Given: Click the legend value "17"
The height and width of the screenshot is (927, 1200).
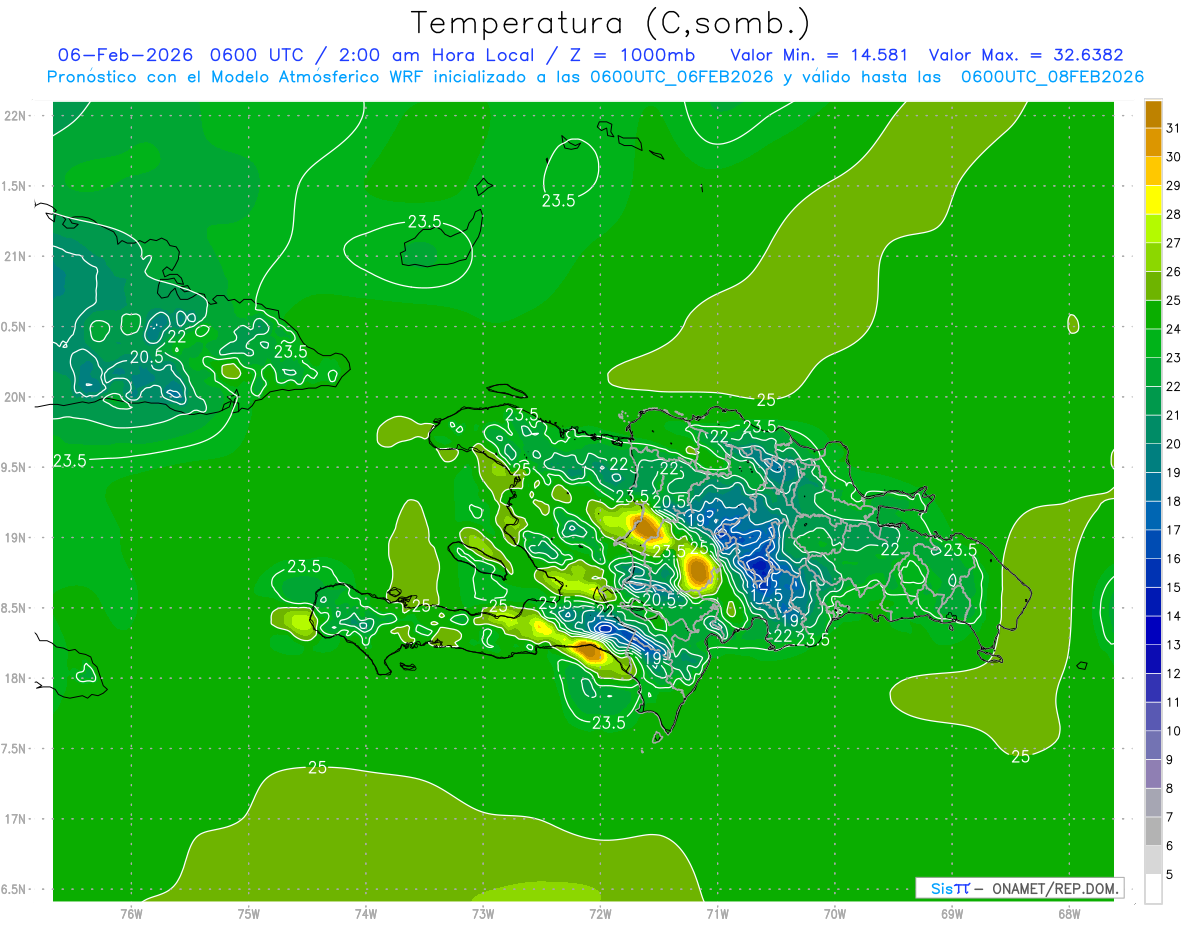Looking at the screenshot, I should coord(1173,530).
